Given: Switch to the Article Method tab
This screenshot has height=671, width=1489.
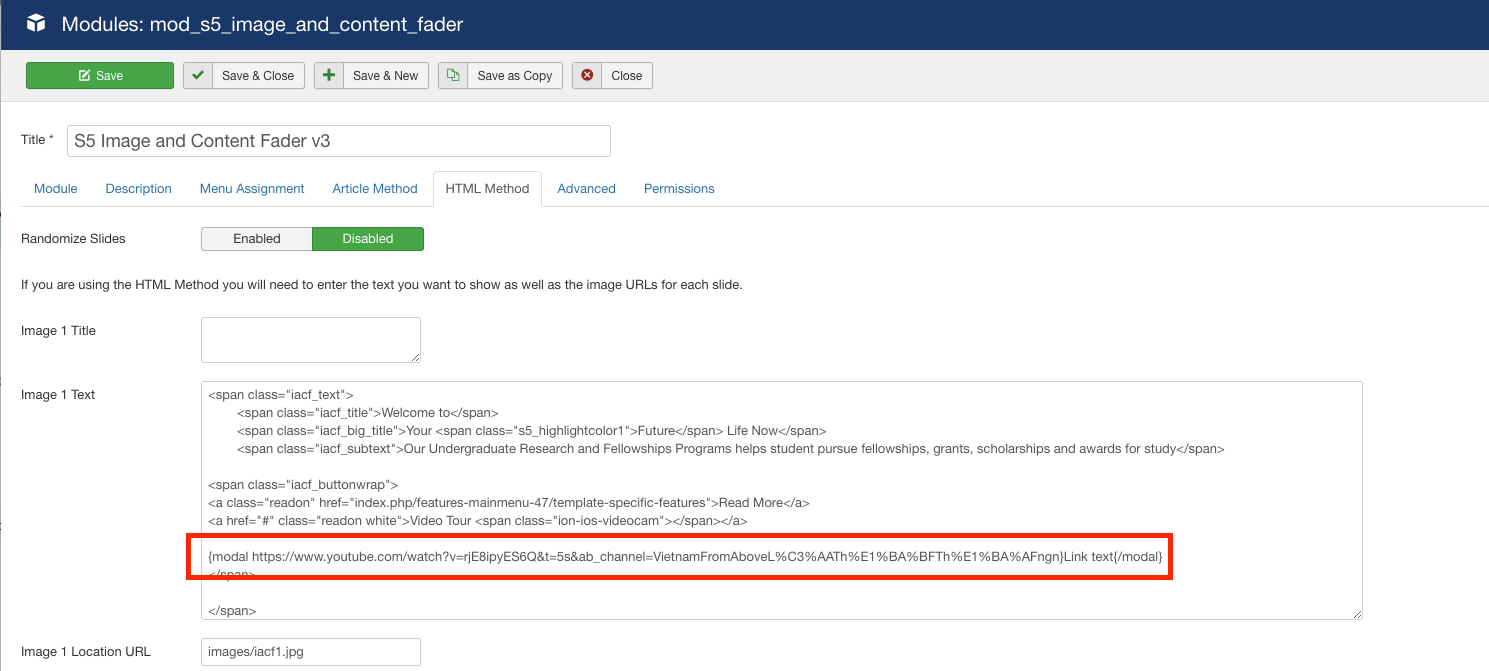Looking at the screenshot, I should (x=375, y=188).
